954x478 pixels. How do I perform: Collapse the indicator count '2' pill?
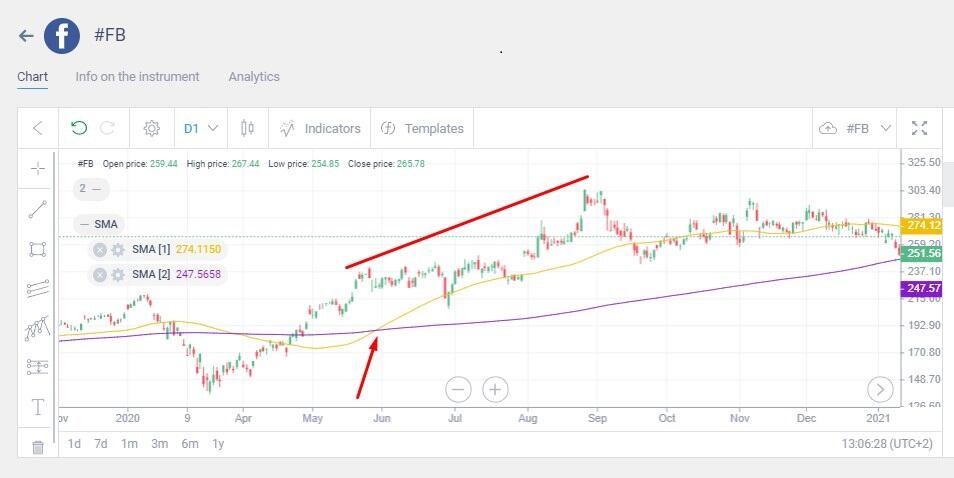(91, 189)
